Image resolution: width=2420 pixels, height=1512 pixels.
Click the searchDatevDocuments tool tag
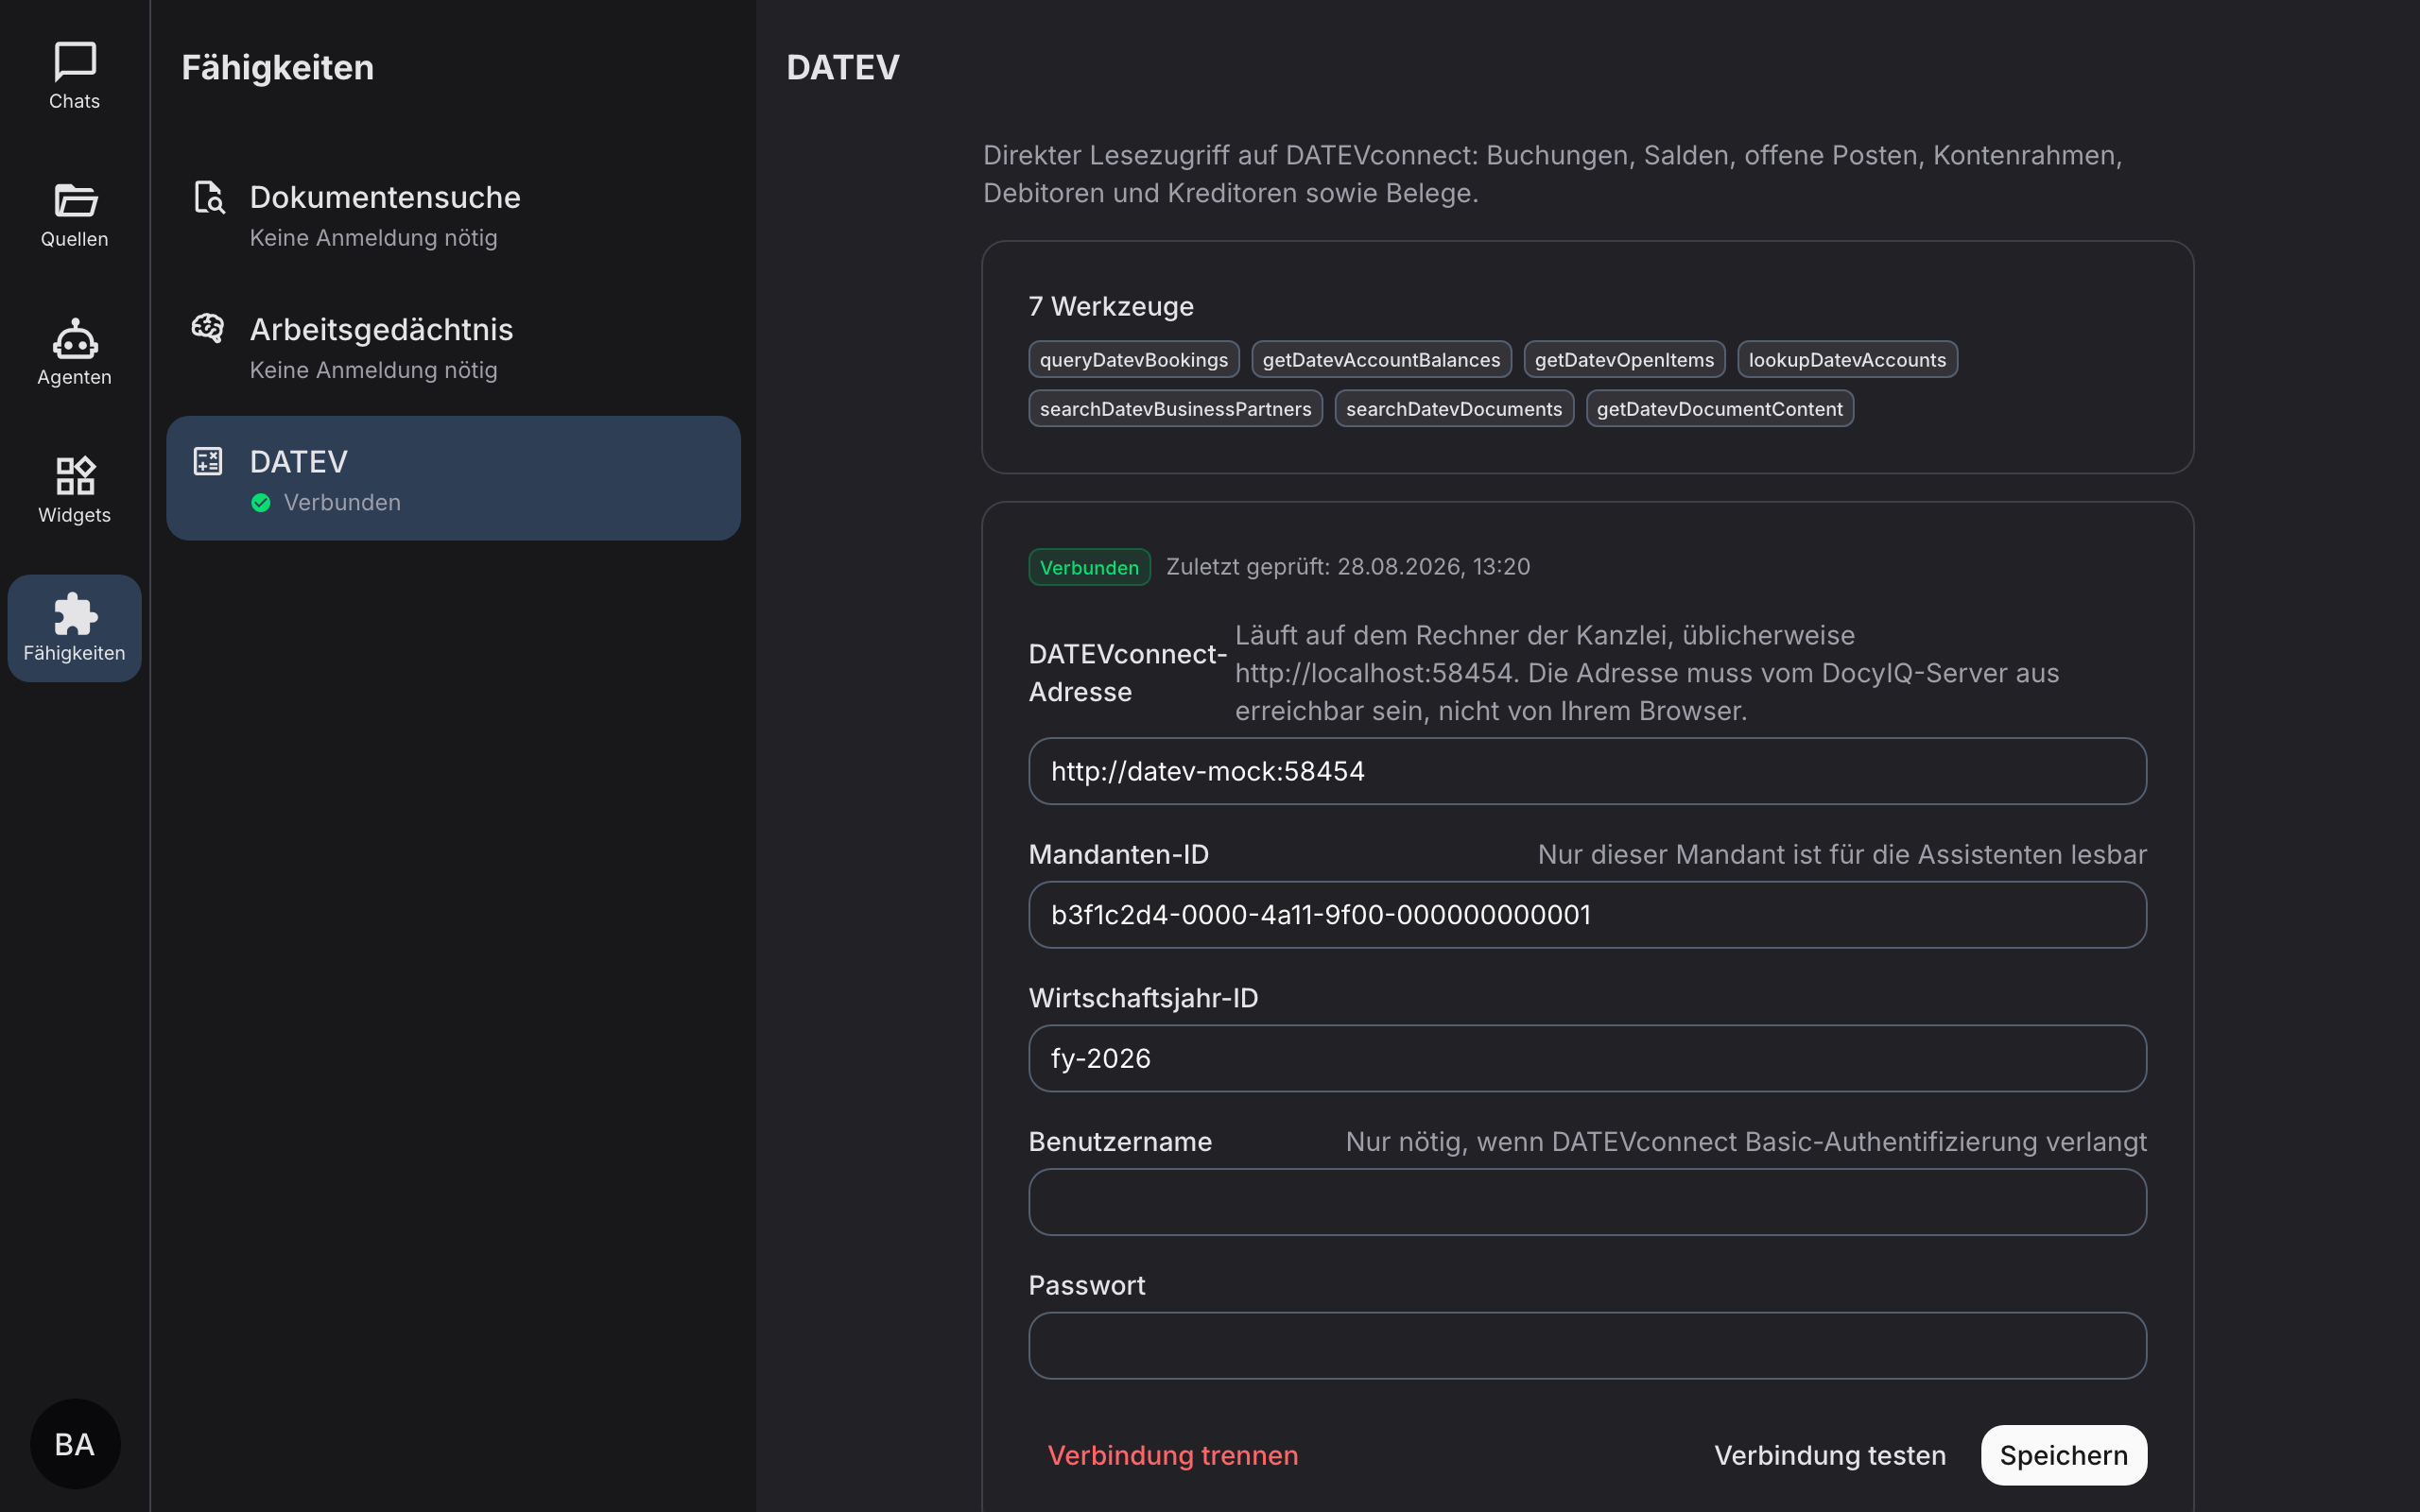point(1454,409)
